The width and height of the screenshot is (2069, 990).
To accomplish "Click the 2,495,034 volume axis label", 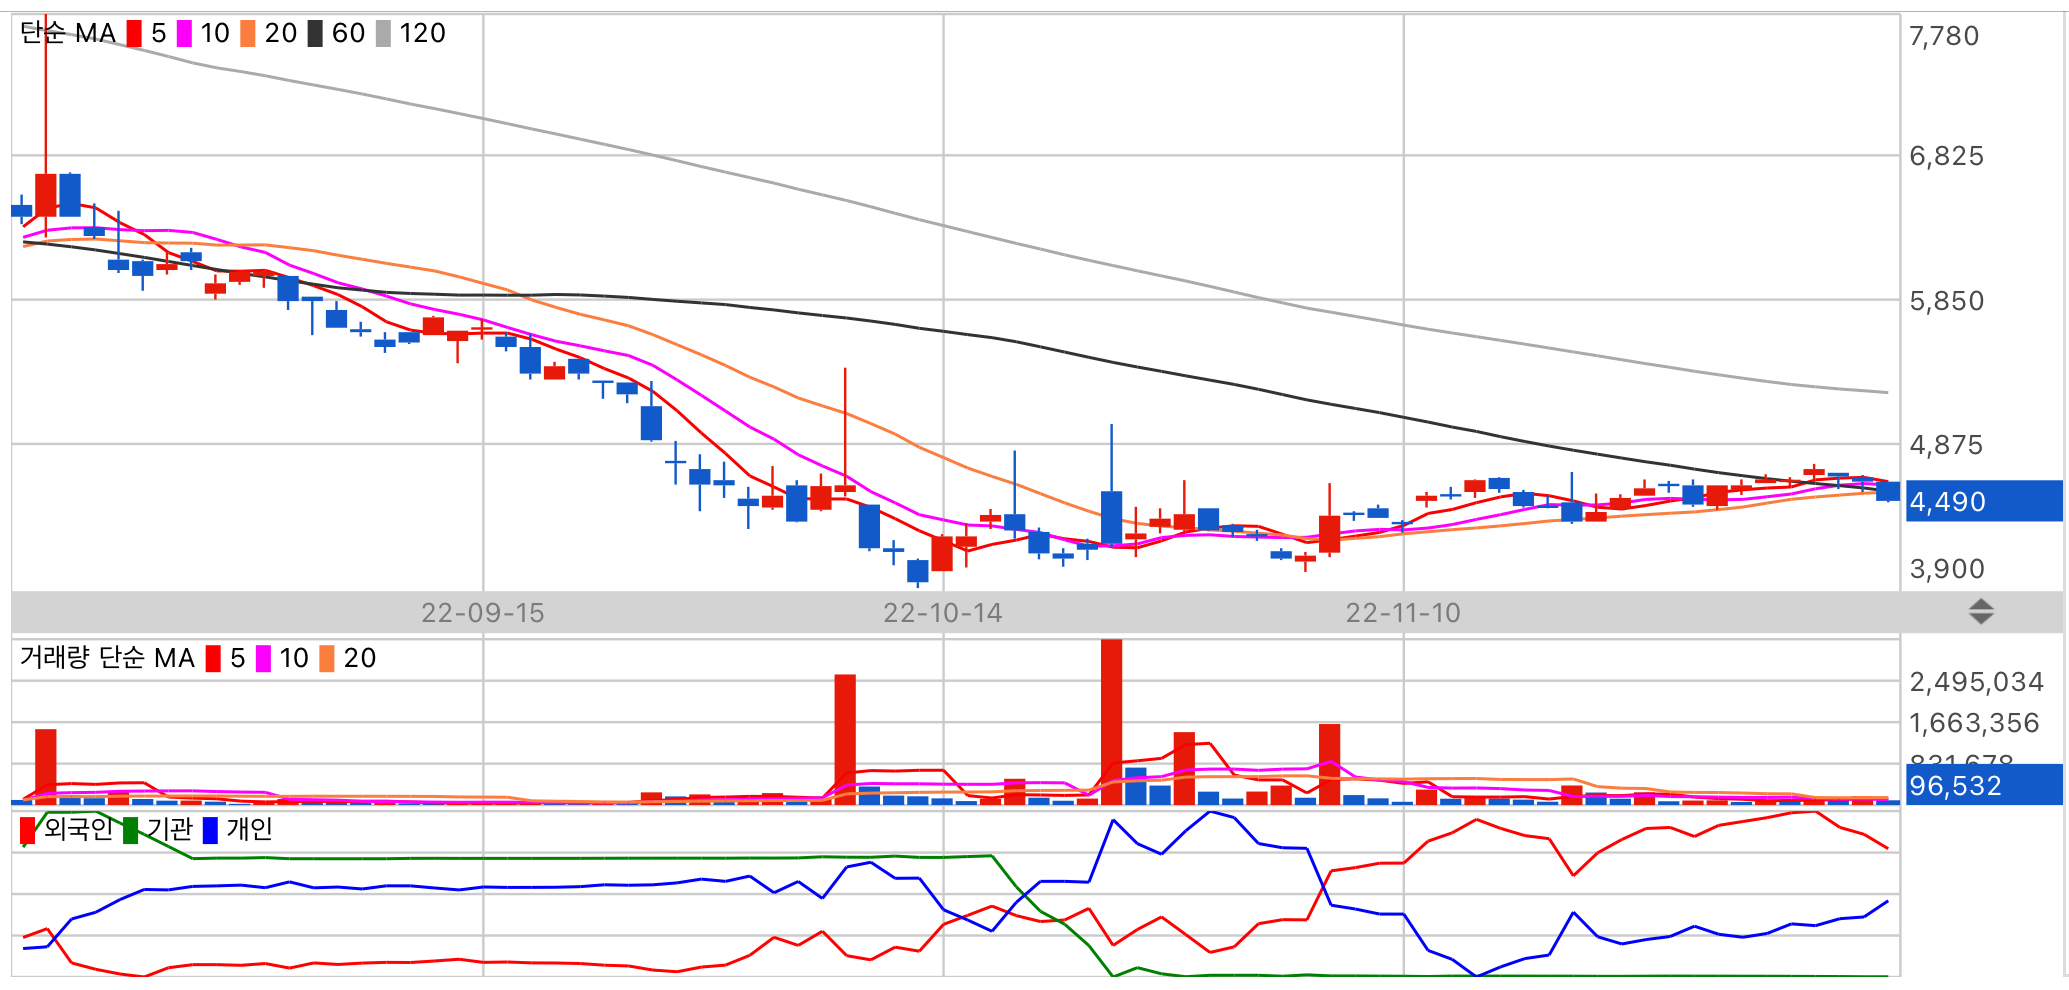I will (x=1976, y=682).
